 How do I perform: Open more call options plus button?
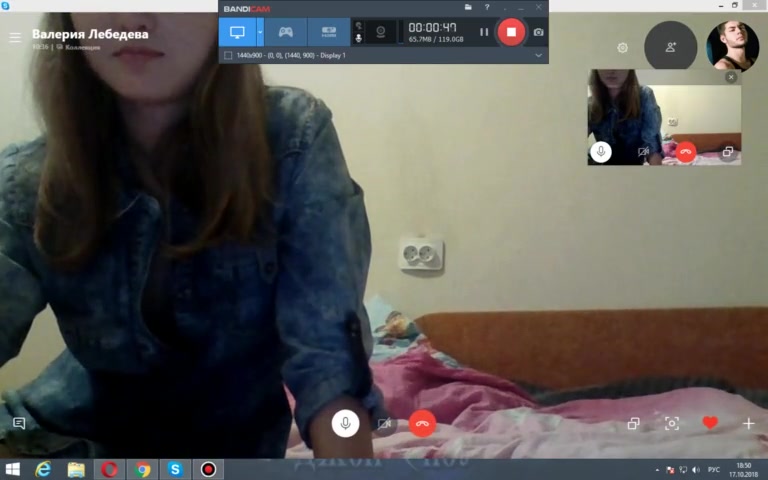(748, 423)
